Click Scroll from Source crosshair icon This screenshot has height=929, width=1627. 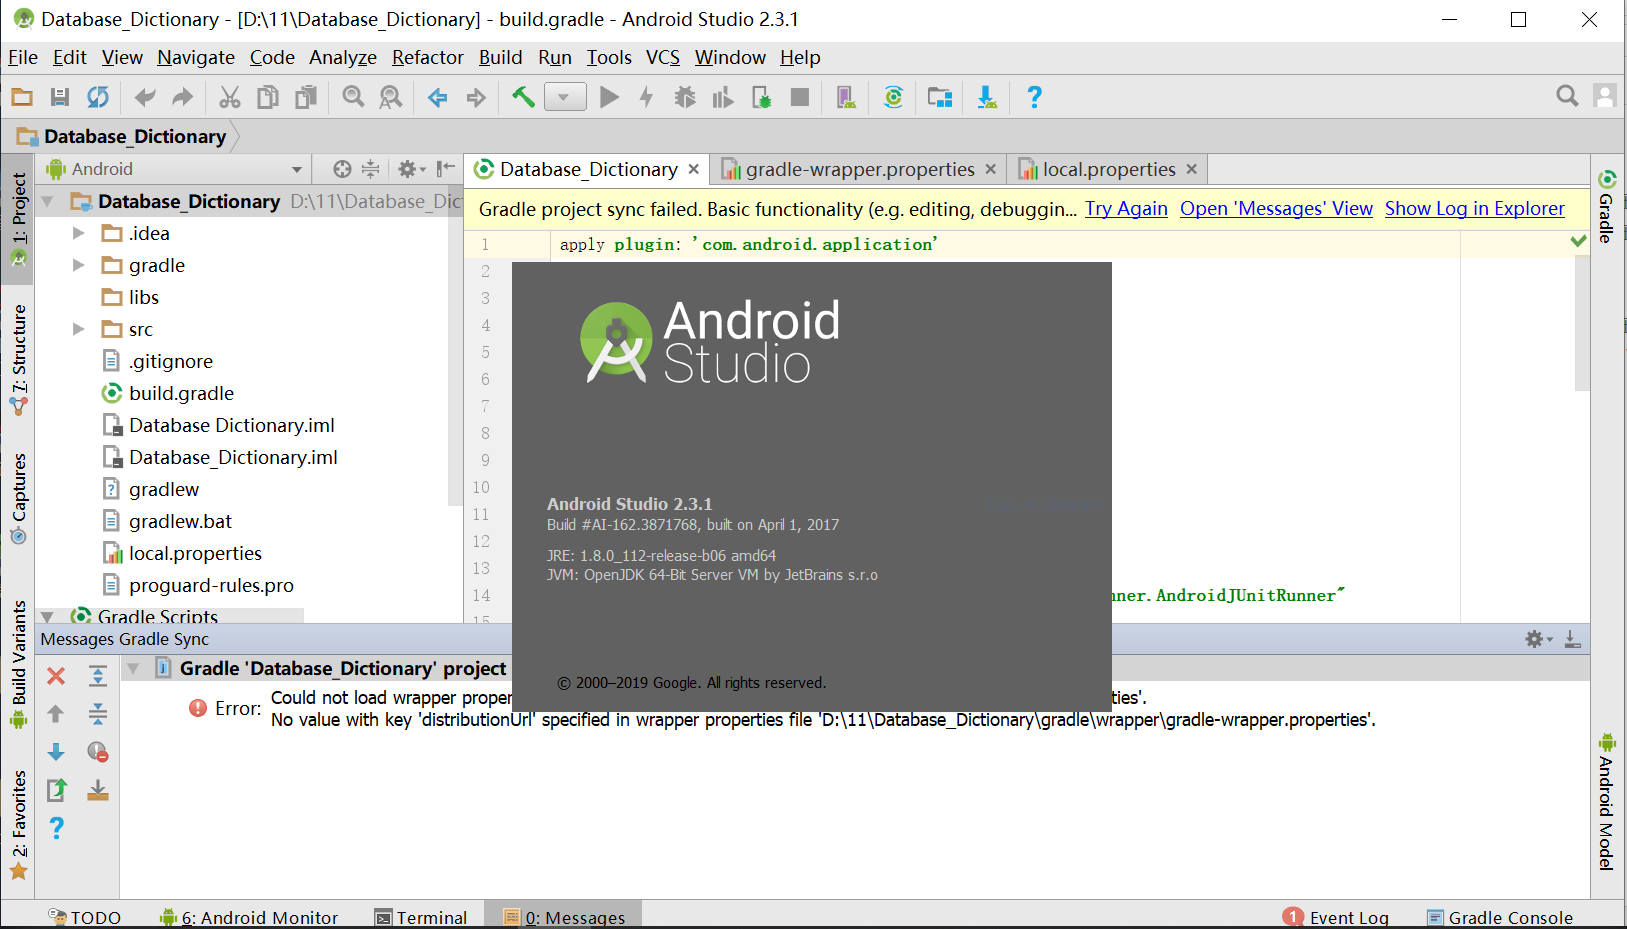(342, 169)
